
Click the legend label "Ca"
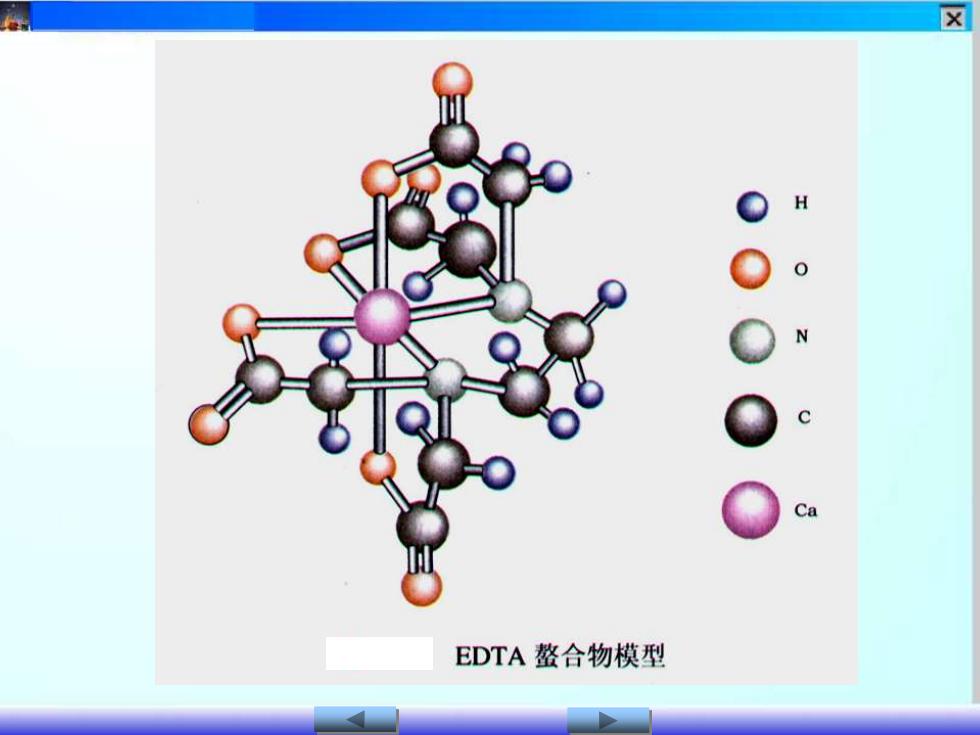(x=806, y=510)
